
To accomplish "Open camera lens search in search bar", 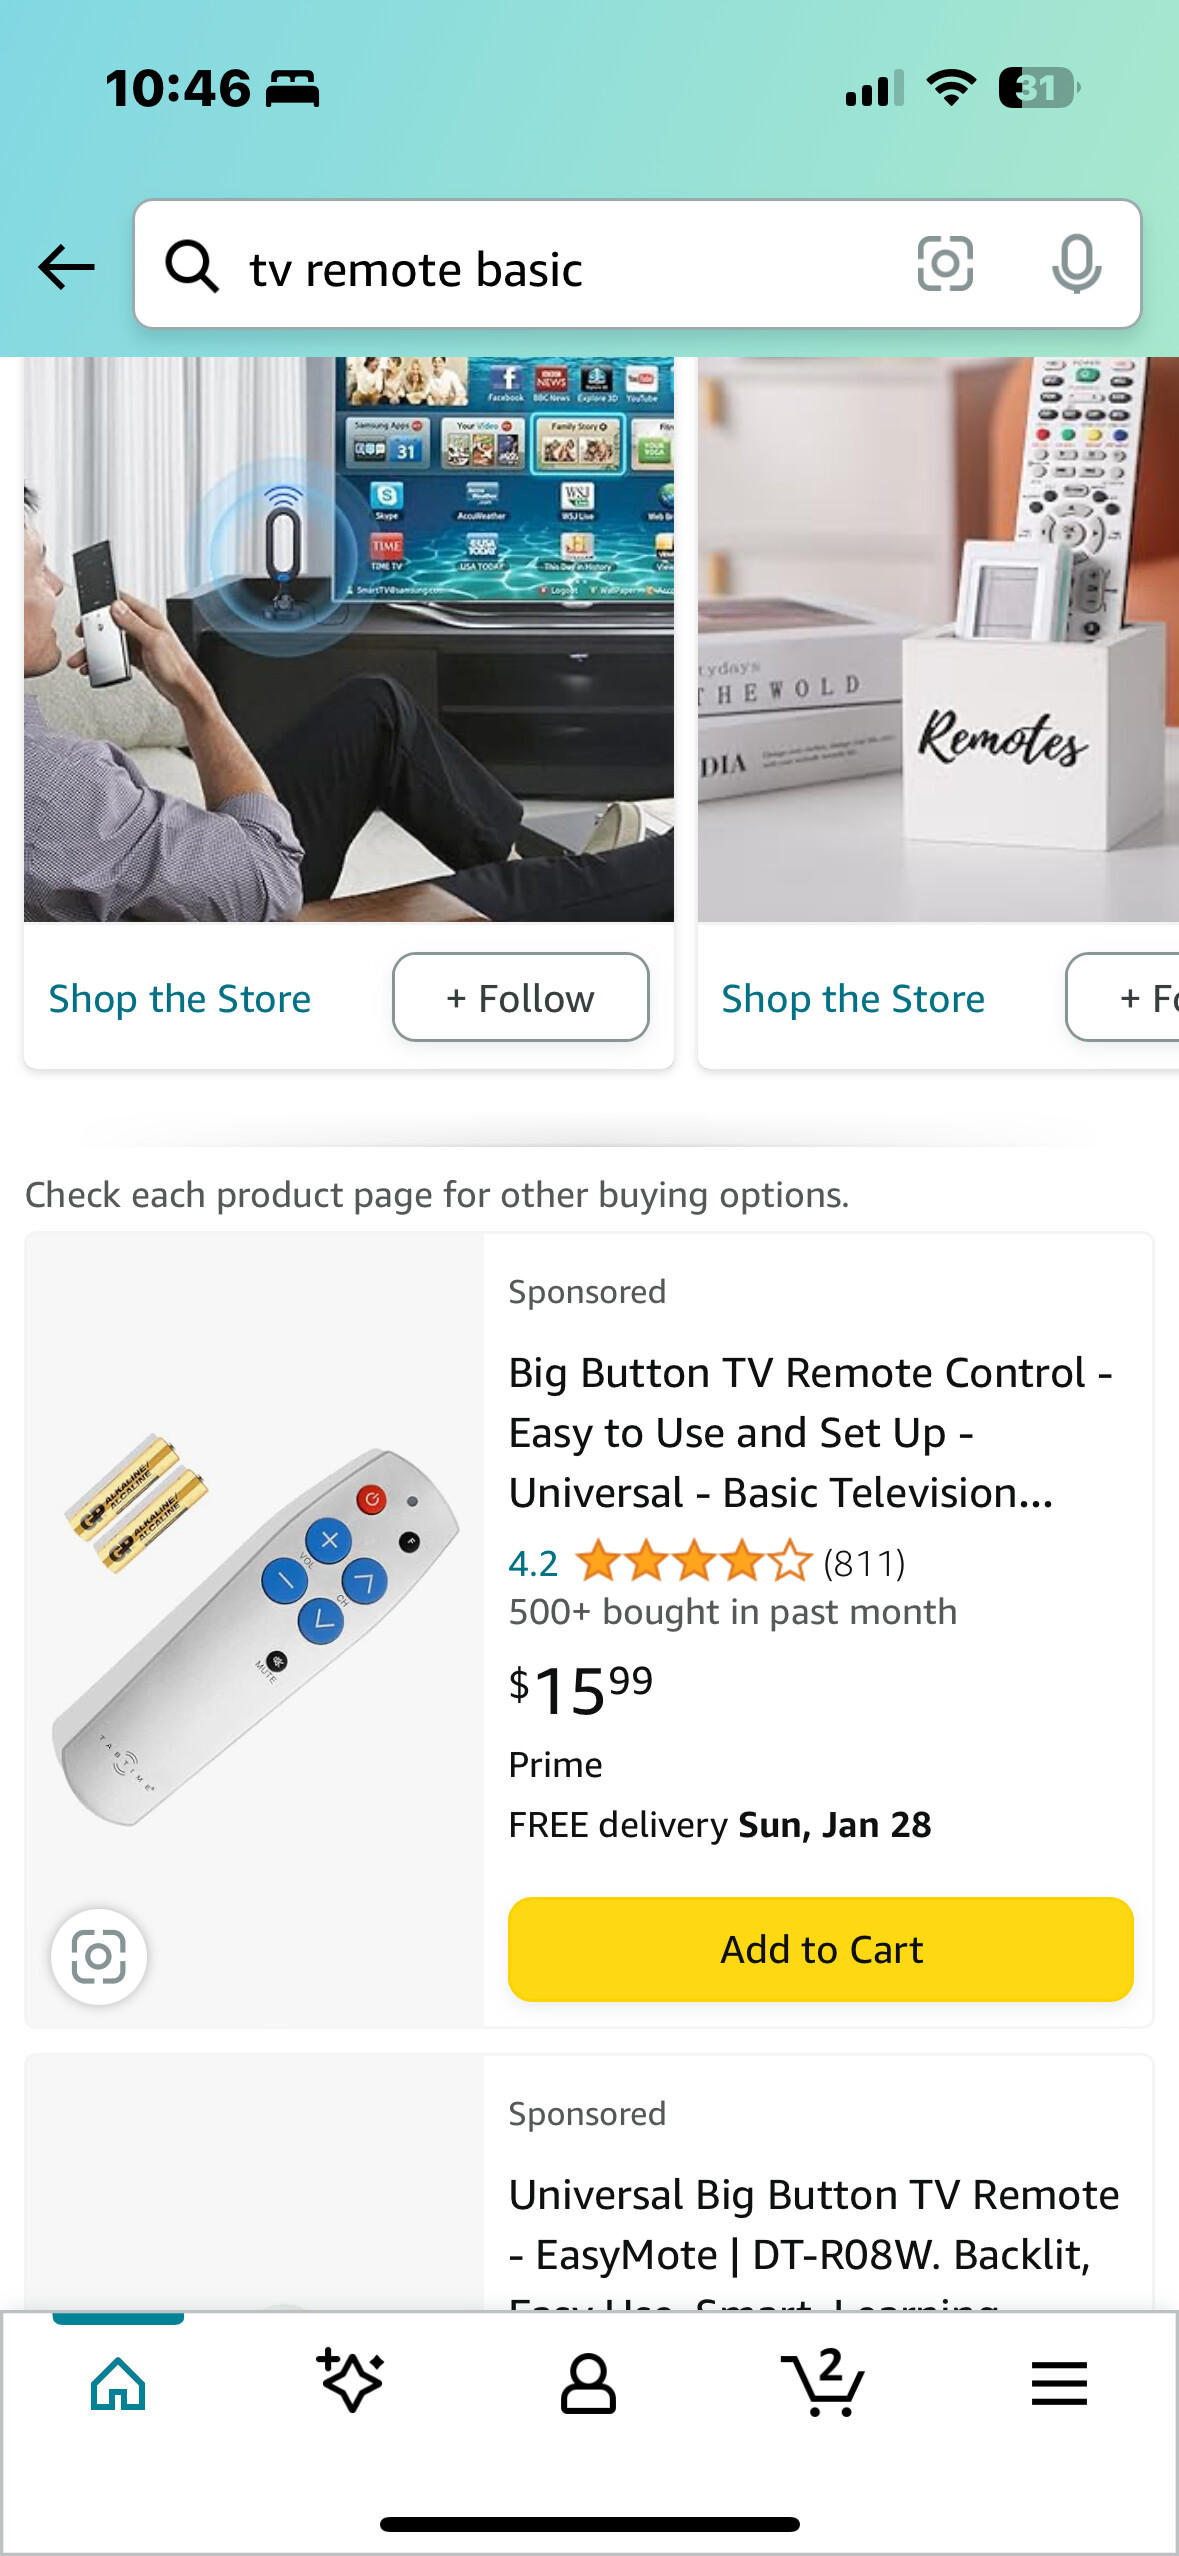I will (x=945, y=265).
